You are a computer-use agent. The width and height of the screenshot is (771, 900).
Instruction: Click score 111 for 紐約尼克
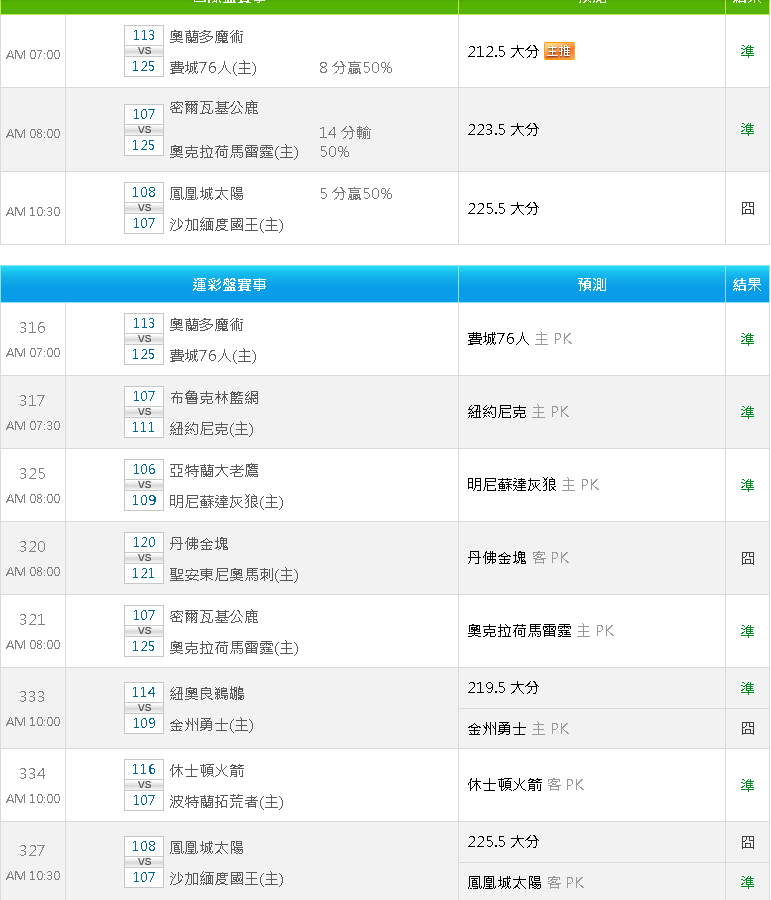click(x=144, y=428)
